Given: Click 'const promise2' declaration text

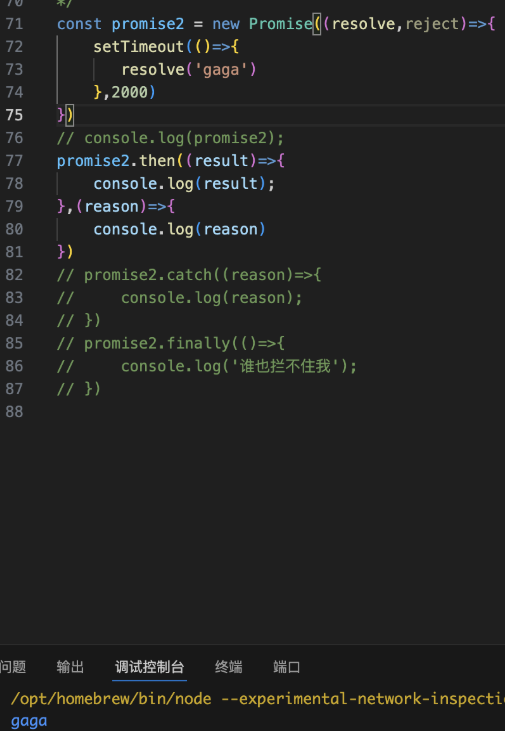Looking at the screenshot, I should [x=120, y=24].
